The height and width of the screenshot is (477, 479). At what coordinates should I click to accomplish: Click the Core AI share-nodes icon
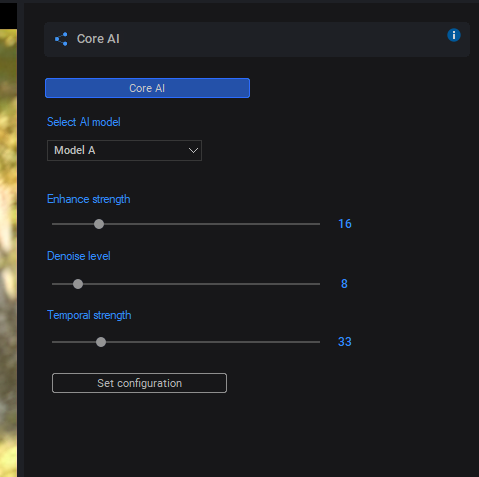coord(61,39)
